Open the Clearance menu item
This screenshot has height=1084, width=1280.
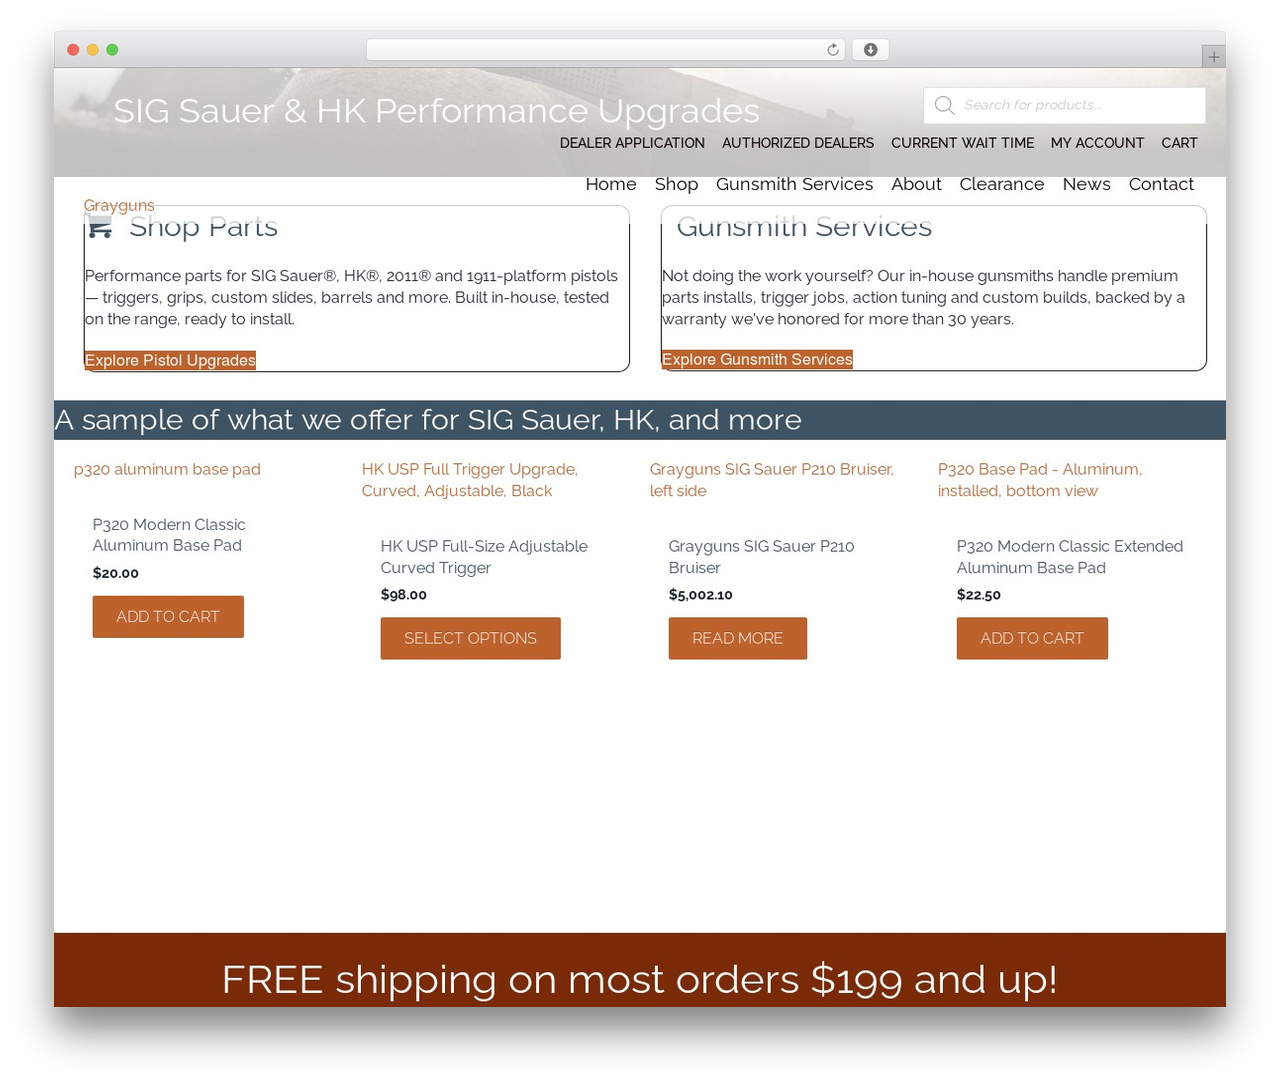[x=1001, y=184]
